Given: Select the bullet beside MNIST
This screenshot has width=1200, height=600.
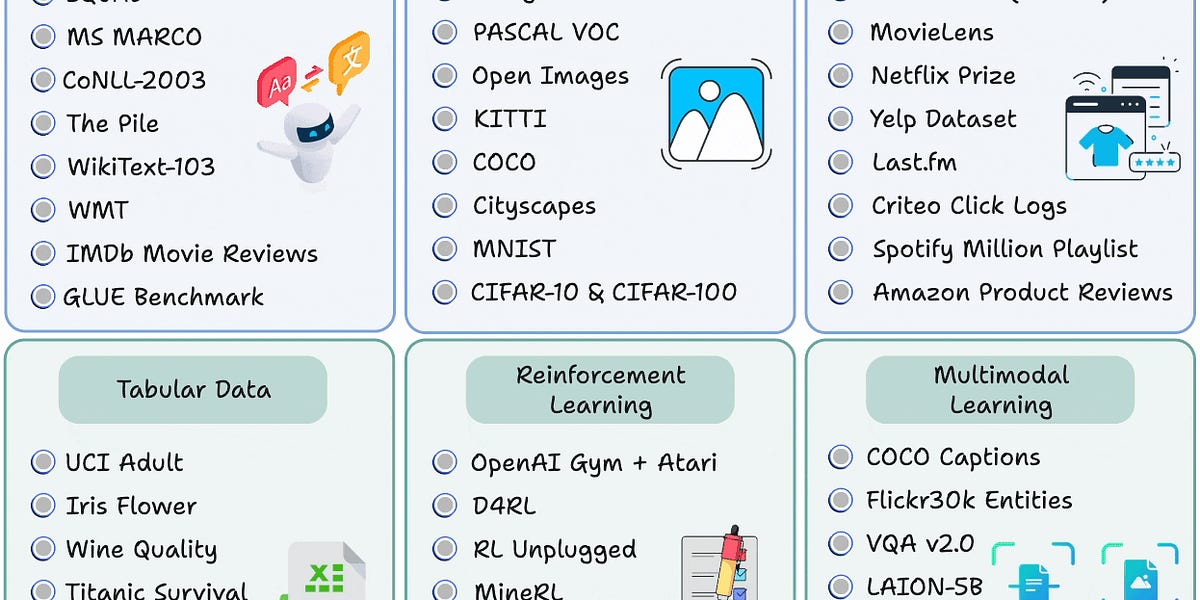Looking at the screenshot, I should [x=445, y=248].
